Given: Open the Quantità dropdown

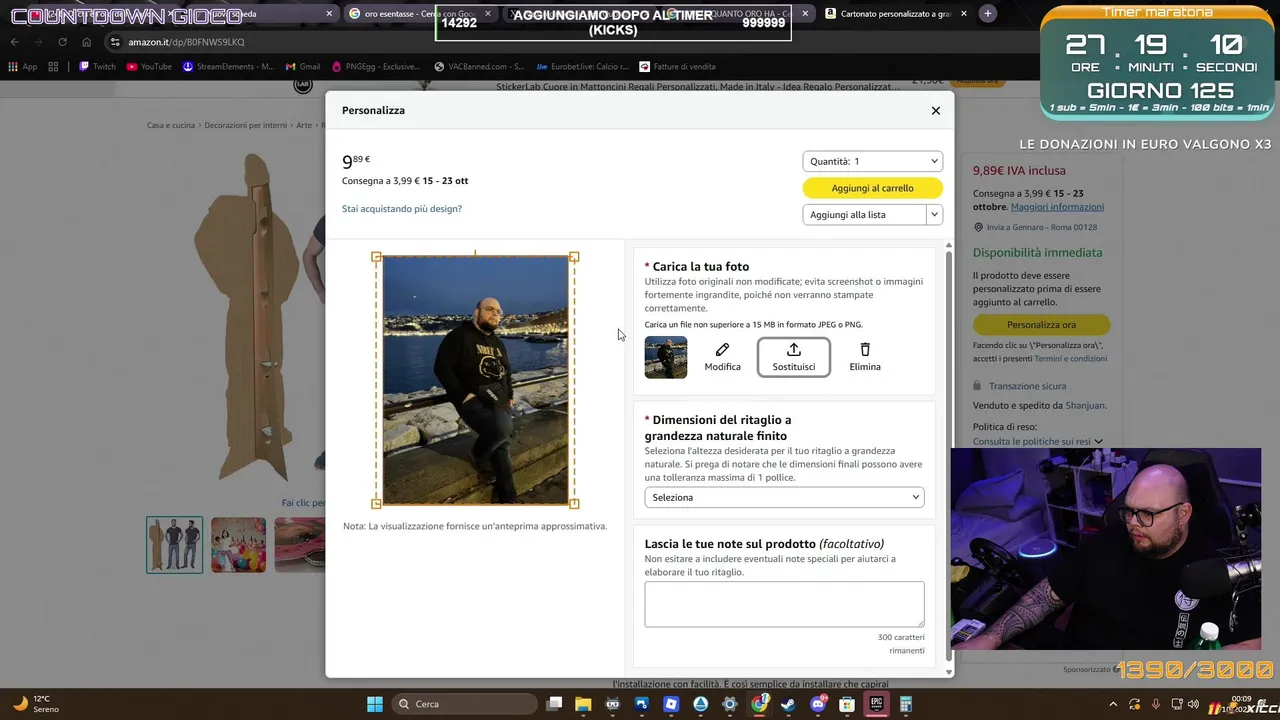Looking at the screenshot, I should [x=873, y=161].
